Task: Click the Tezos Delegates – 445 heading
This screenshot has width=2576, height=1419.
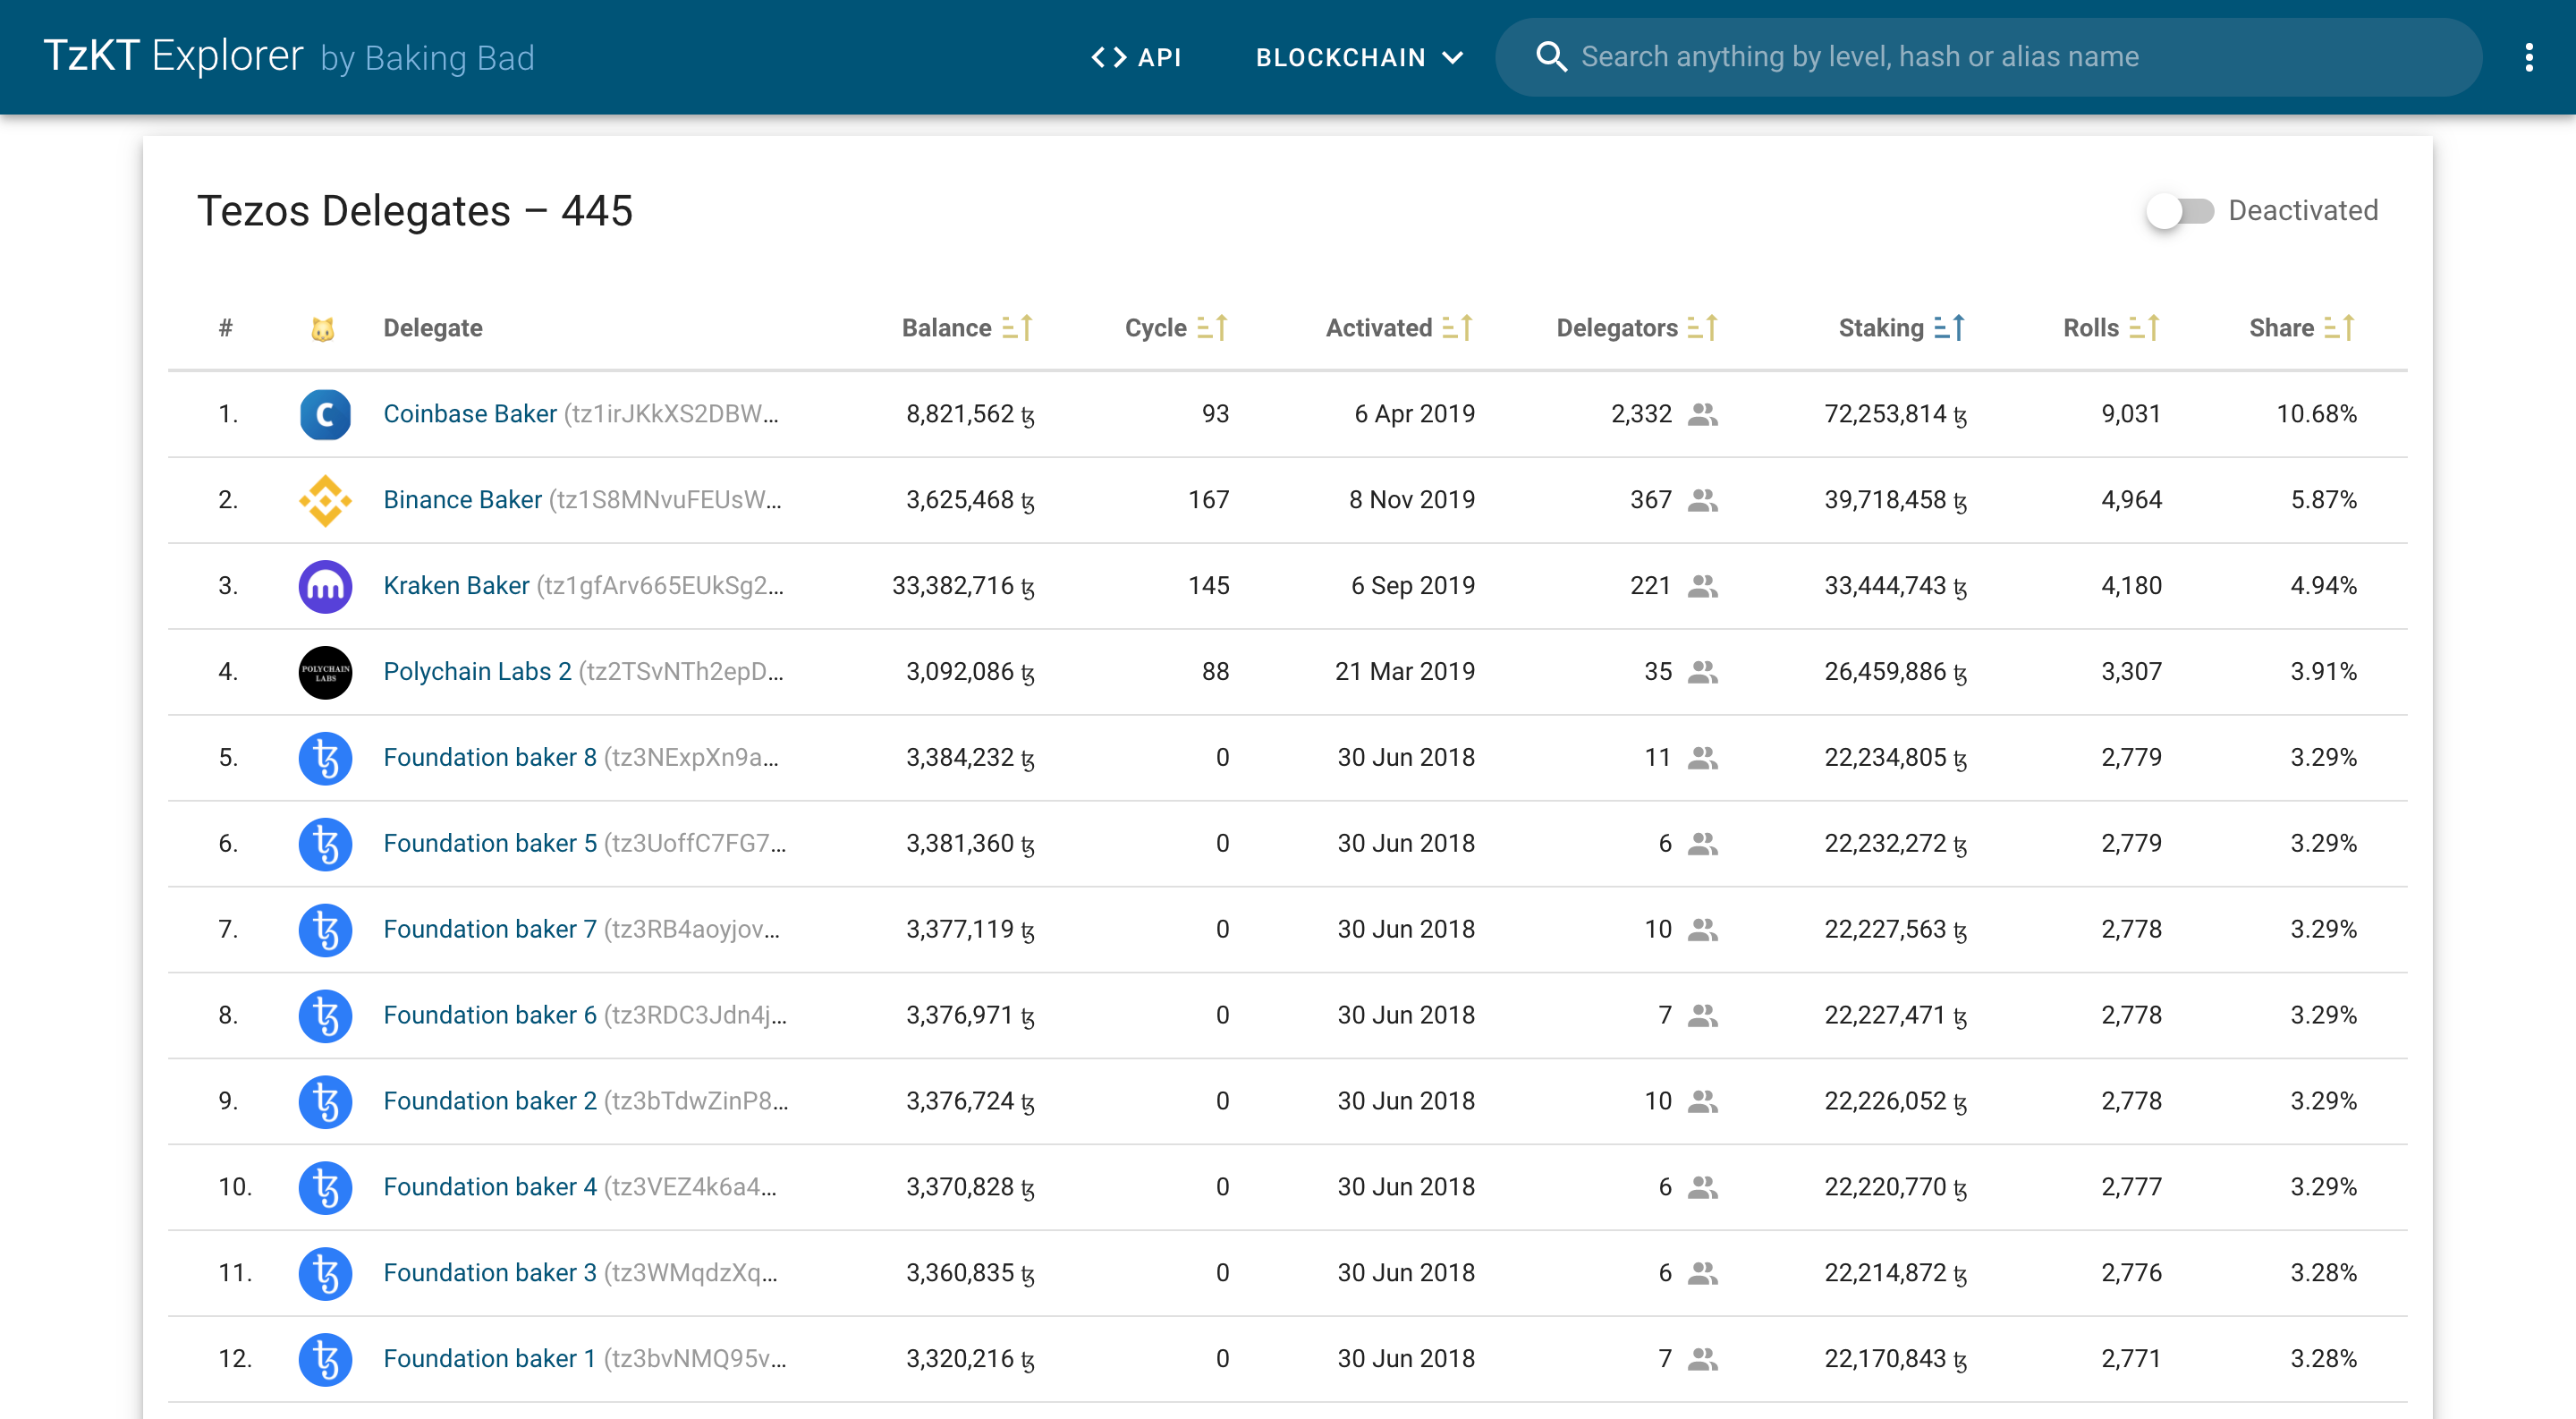Action: 415,211
